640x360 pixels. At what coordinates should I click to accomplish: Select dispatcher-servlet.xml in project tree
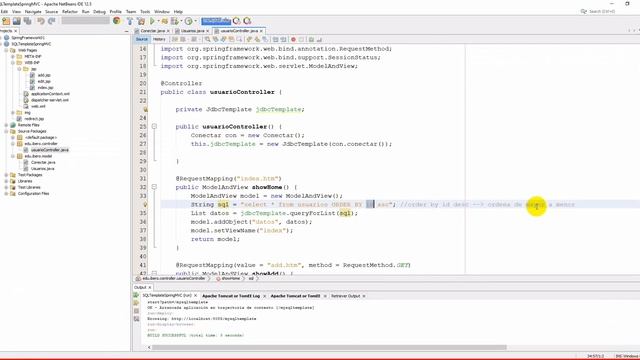[x=50, y=100]
